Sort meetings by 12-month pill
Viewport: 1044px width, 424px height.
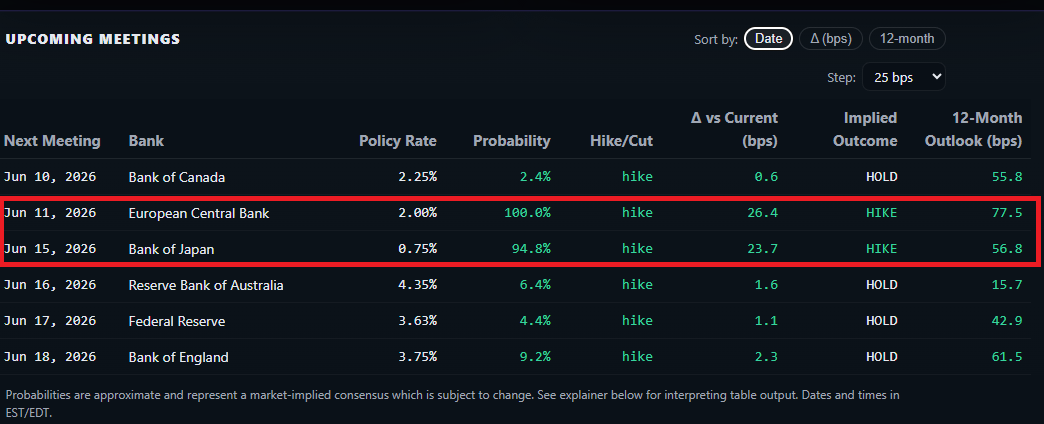[x=907, y=39]
